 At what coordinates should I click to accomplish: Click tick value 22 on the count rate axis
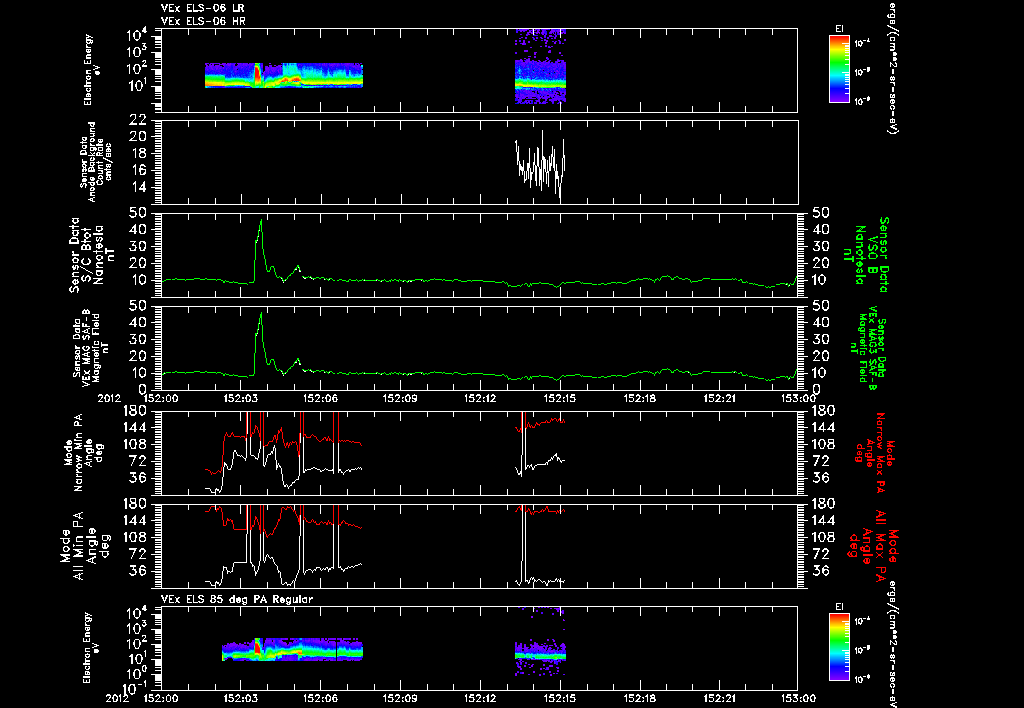click(137, 120)
